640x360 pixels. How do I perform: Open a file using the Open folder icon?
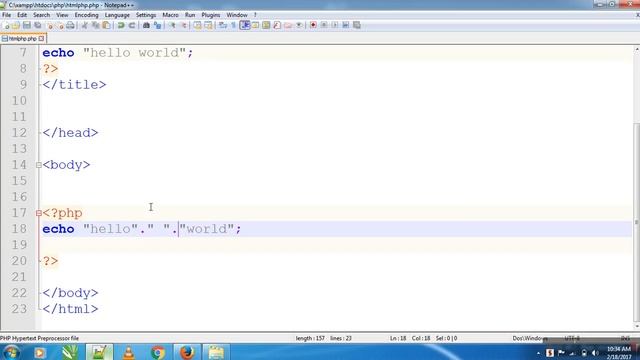(x=16, y=25)
